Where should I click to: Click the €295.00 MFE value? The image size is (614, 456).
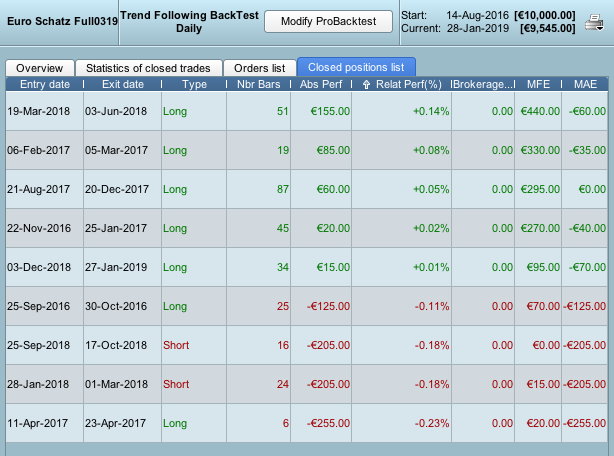540,189
